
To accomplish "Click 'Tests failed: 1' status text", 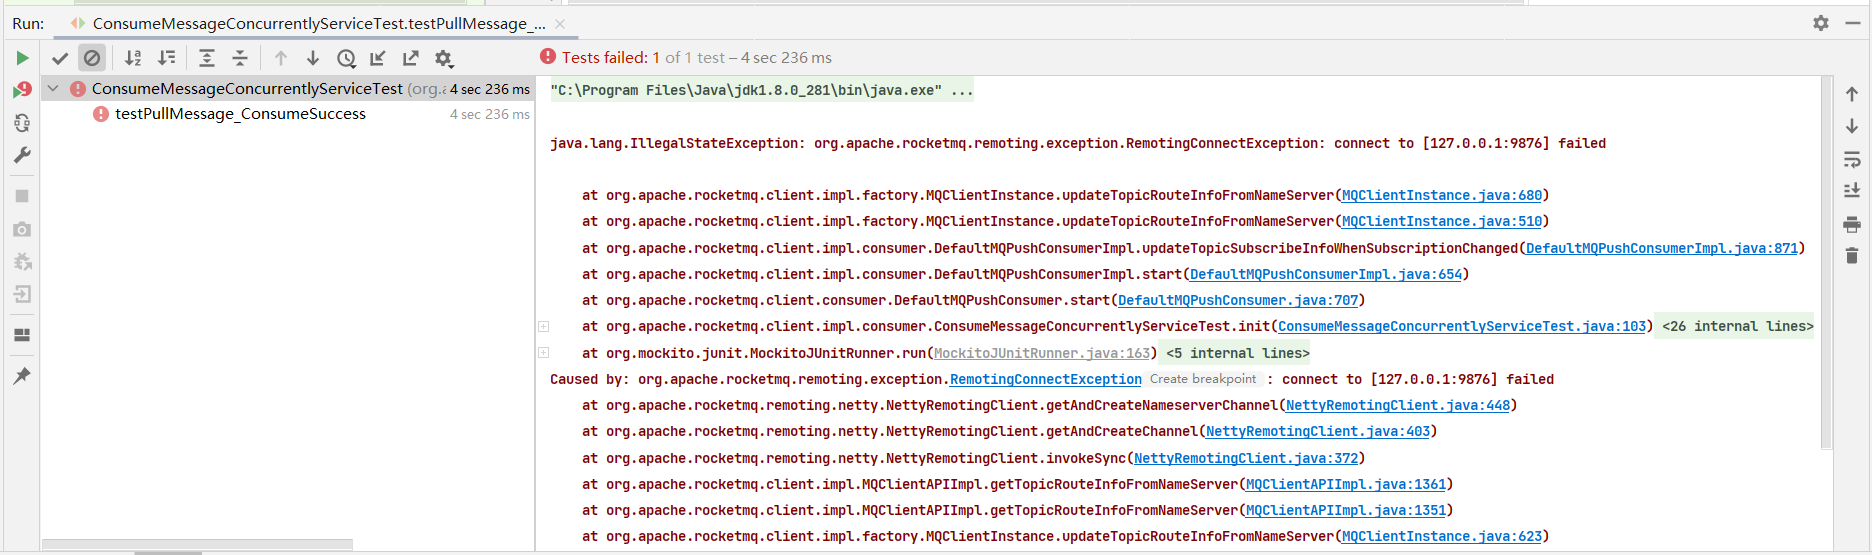I will 610,58.
